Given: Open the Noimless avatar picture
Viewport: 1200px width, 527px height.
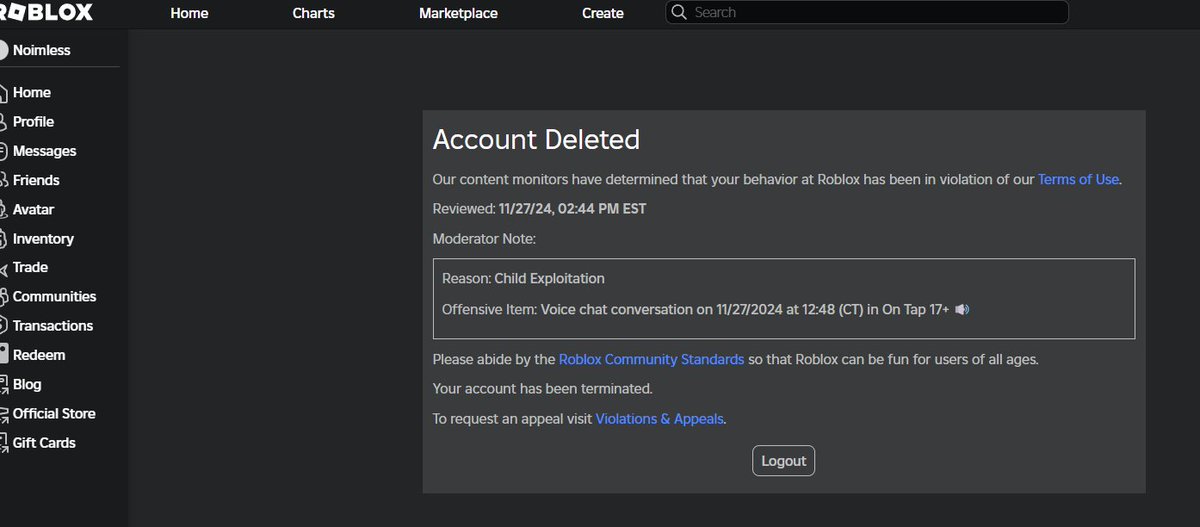Looking at the screenshot, I should [x=3, y=50].
